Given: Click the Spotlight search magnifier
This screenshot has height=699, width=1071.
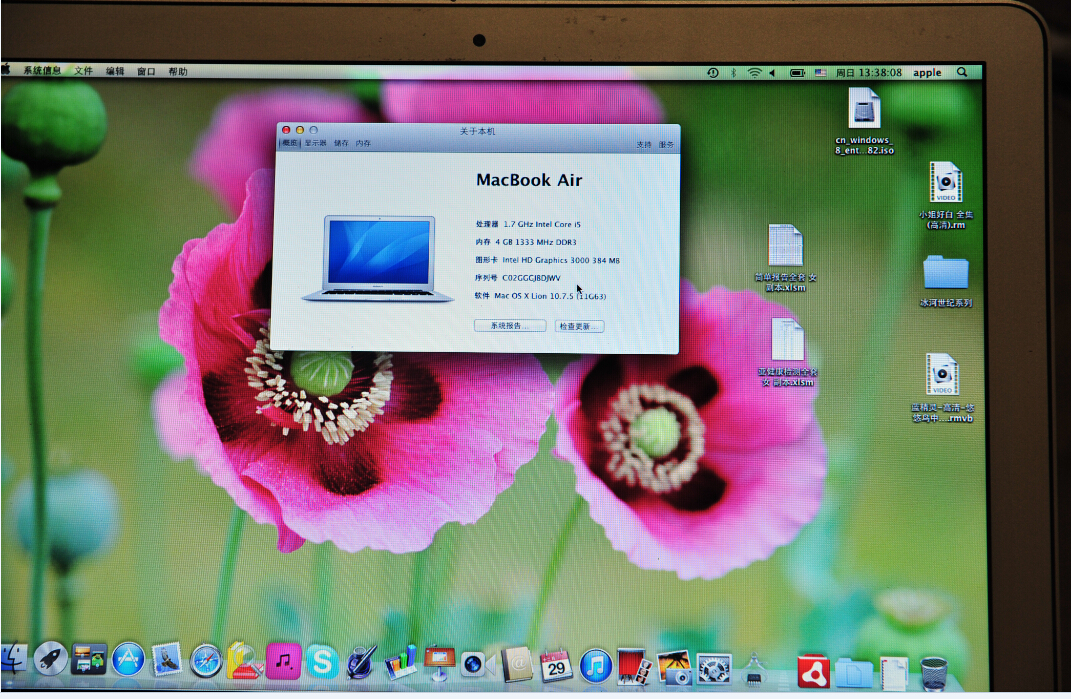Looking at the screenshot, I should [x=962, y=72].
